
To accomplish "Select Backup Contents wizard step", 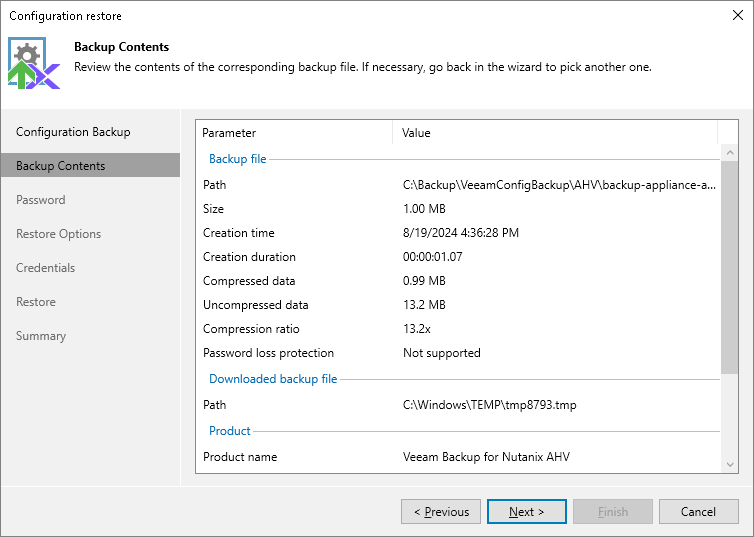I will tap(60, 166).
